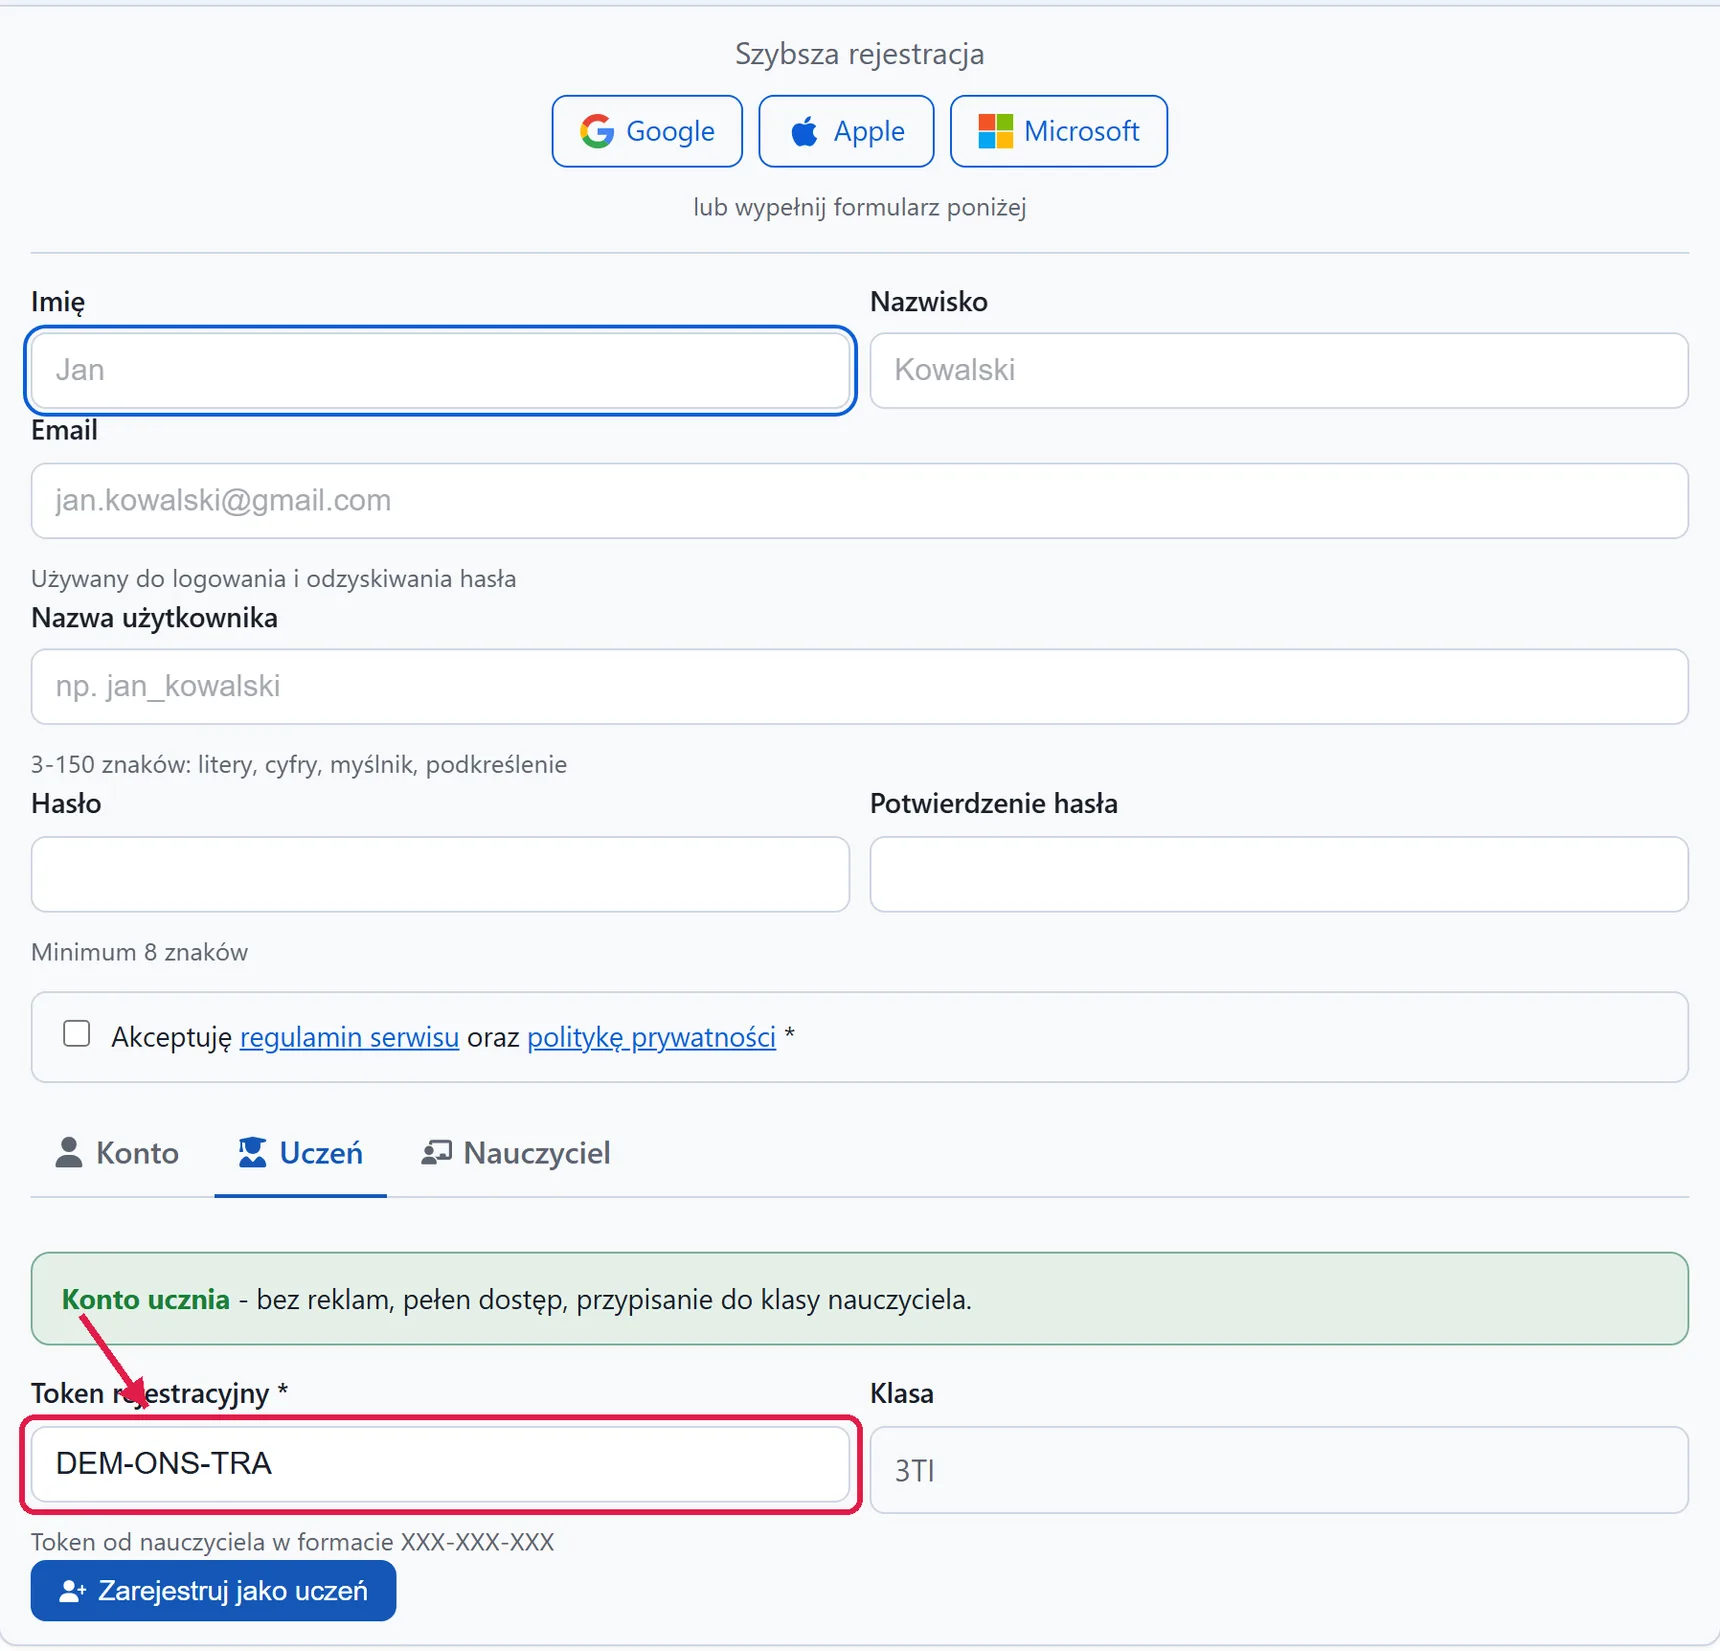This screenshot has height=1651, width=1720.
Task: Click the 'Minimum 8 znaków' hint
Action: point(139,952)
